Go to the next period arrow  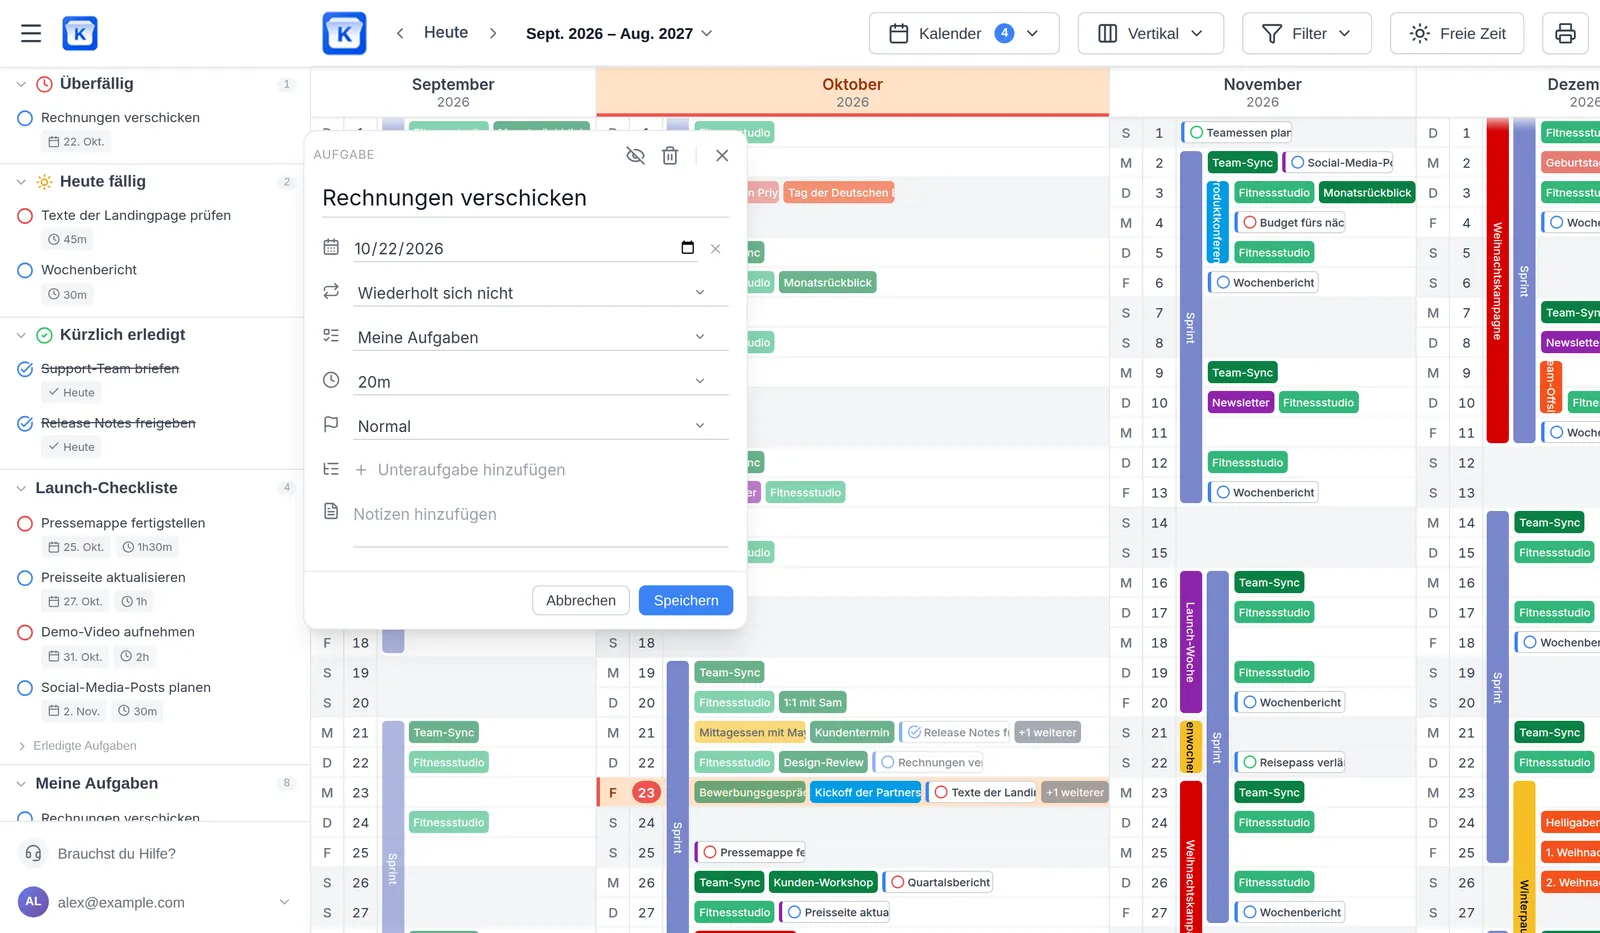pyautogui.click(x=493, y=33)
